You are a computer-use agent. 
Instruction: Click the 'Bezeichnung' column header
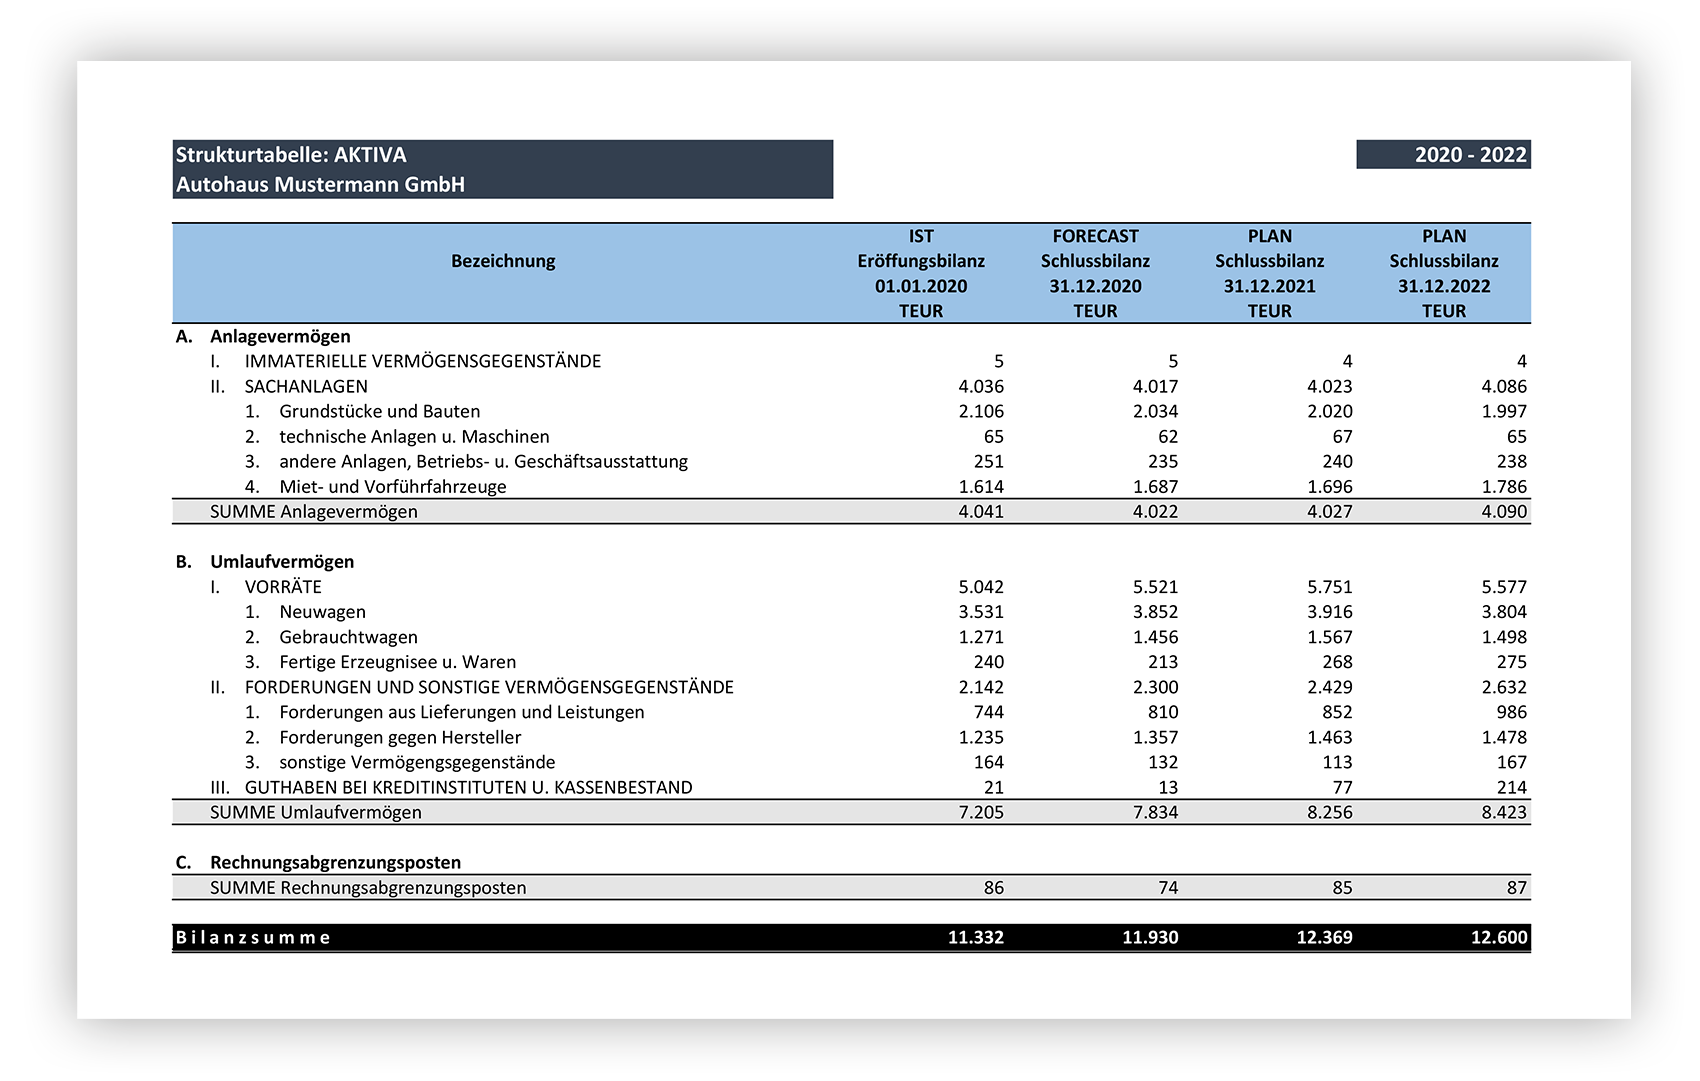tap(502, 261)
